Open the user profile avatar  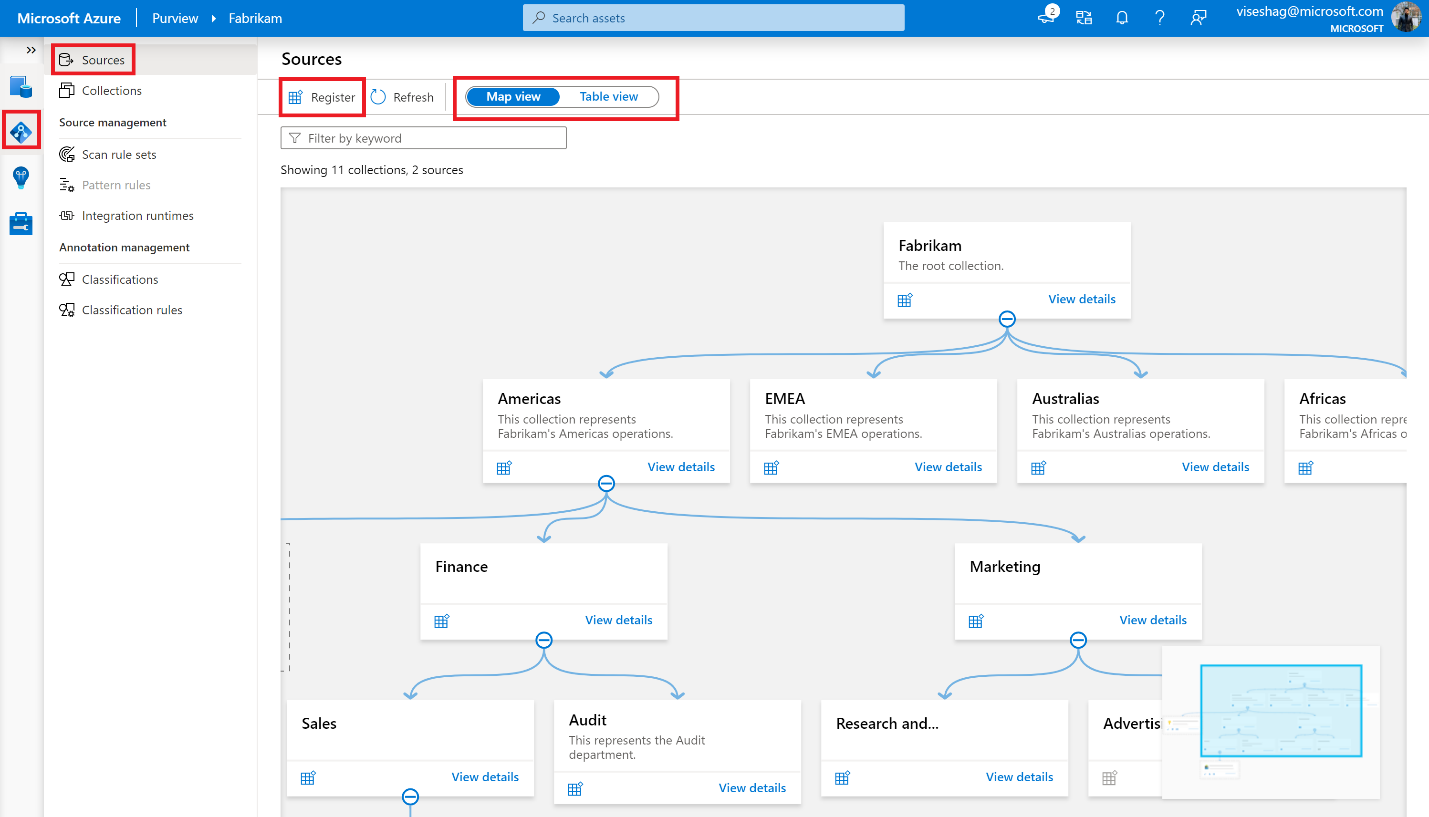point(1407,17)
